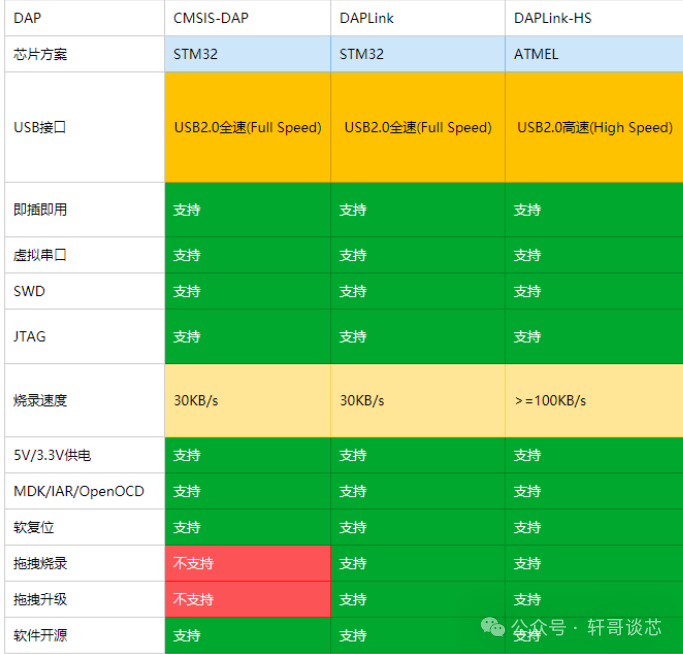Click the 软件开源 row label
The width and height of the screenshot is (683, 654).
pos(85,636)
